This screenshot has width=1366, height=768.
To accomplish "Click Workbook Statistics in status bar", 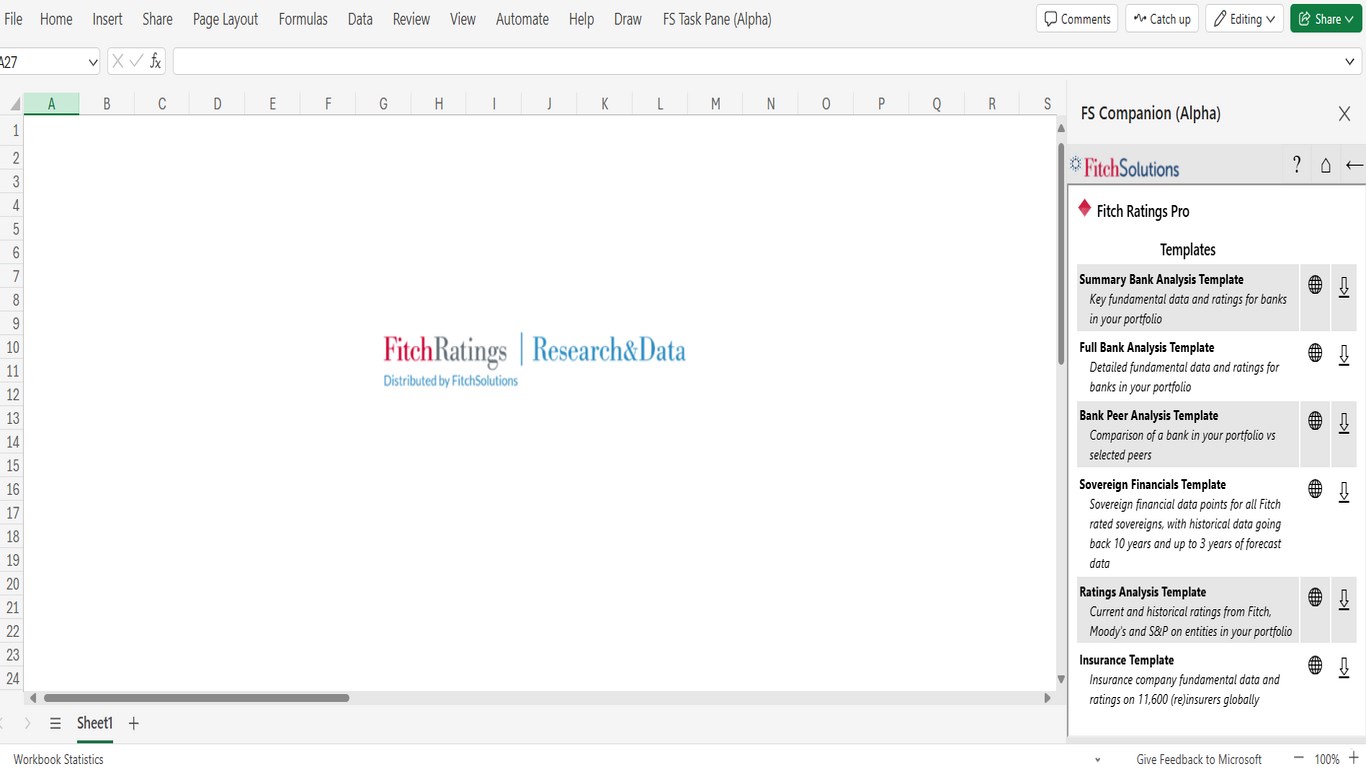I will coord(58,759).
